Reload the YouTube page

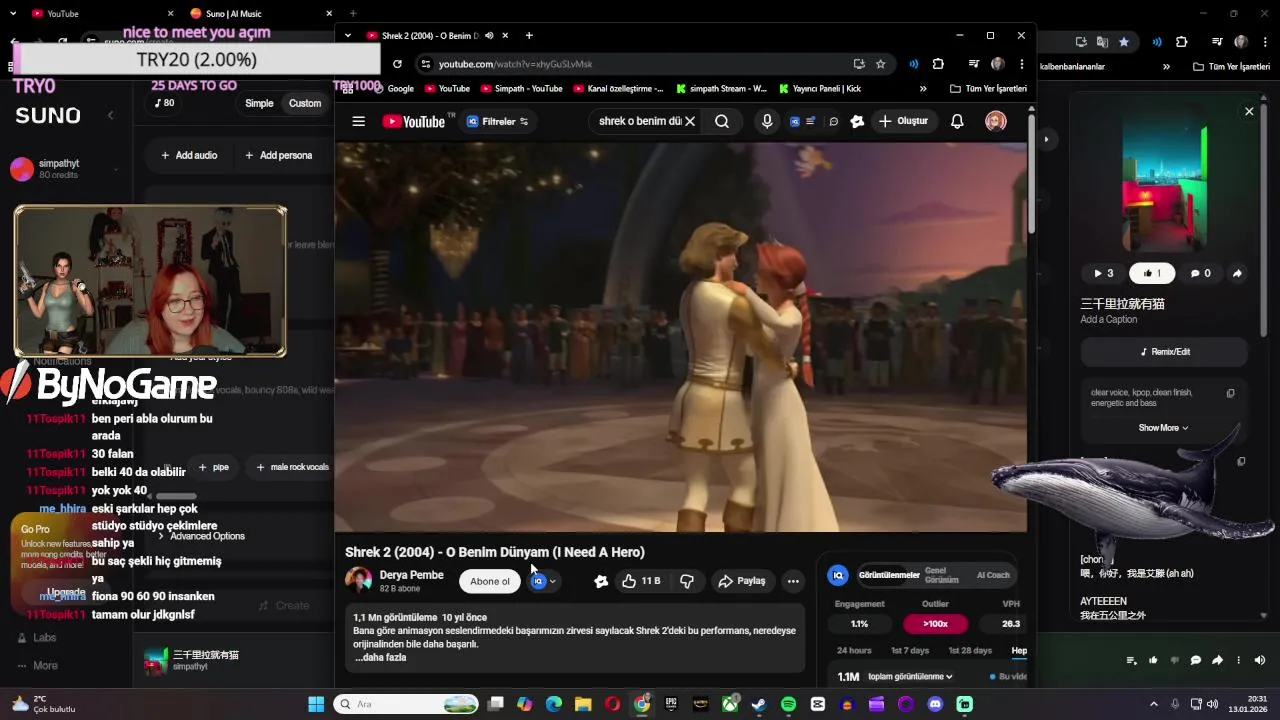[397, 64]
